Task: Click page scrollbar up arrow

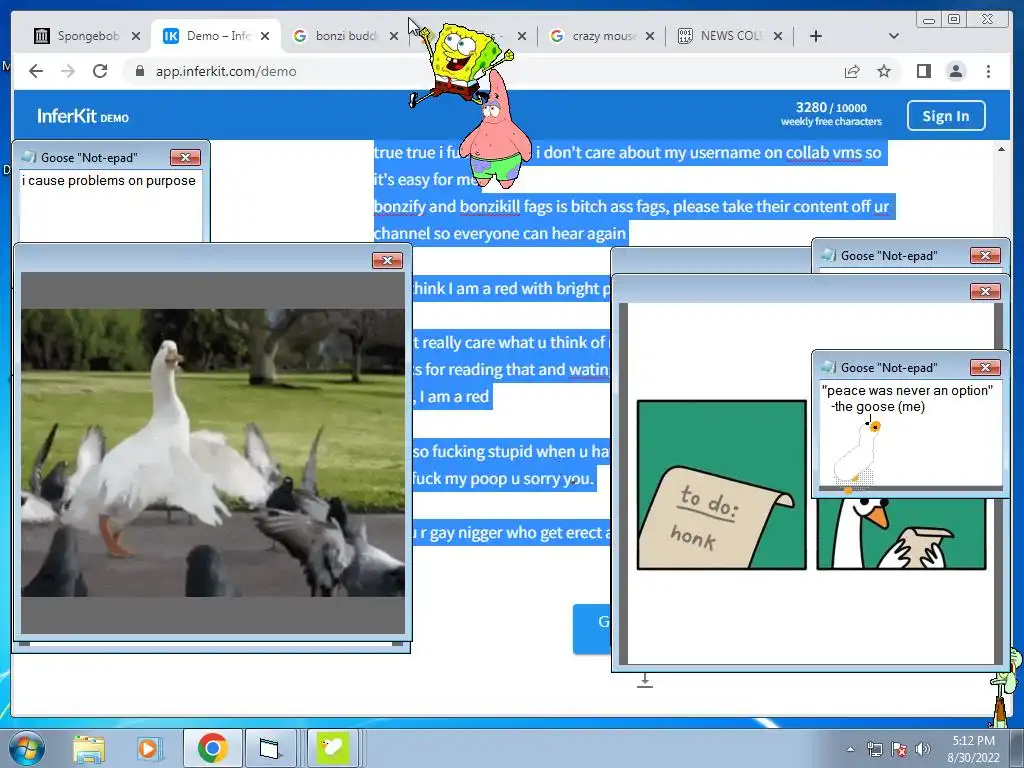Action: pyautogui.click(x=1002, y=150)
